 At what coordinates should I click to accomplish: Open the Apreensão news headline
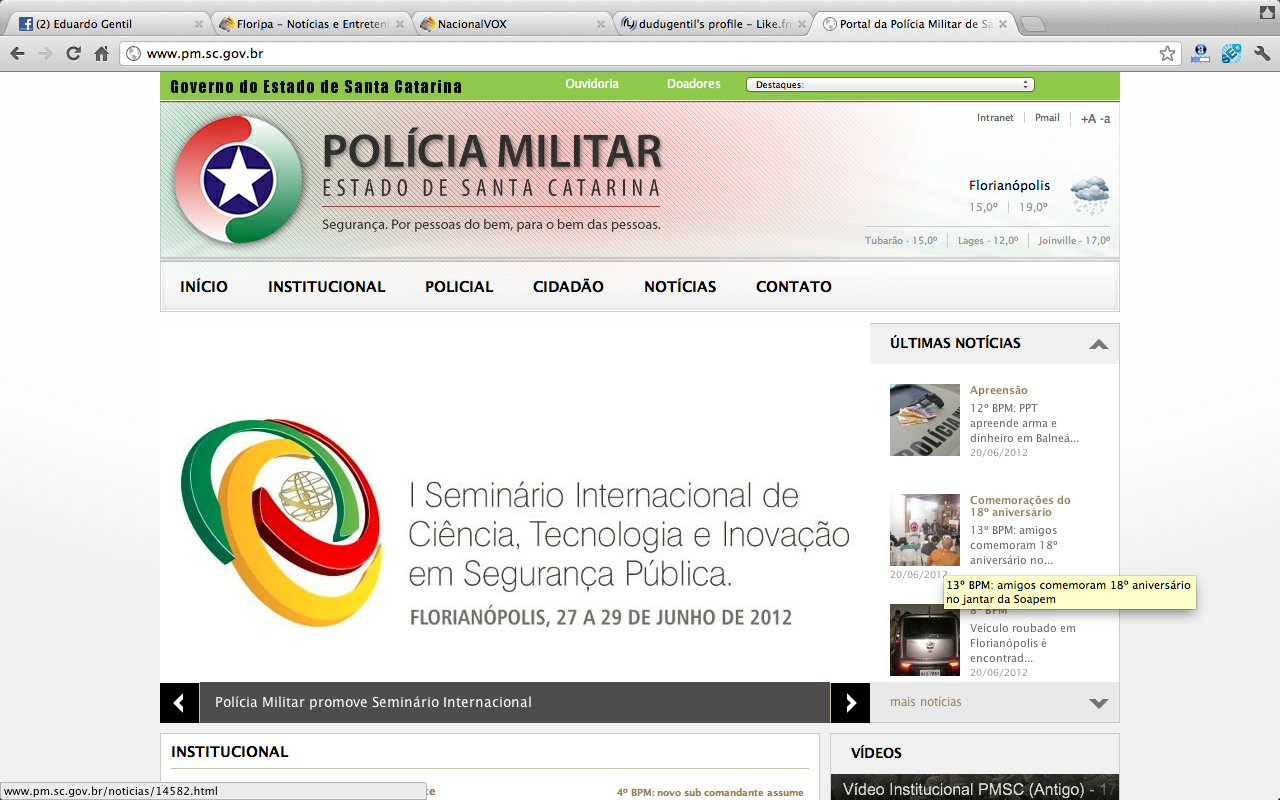click(x=998, y=390)
